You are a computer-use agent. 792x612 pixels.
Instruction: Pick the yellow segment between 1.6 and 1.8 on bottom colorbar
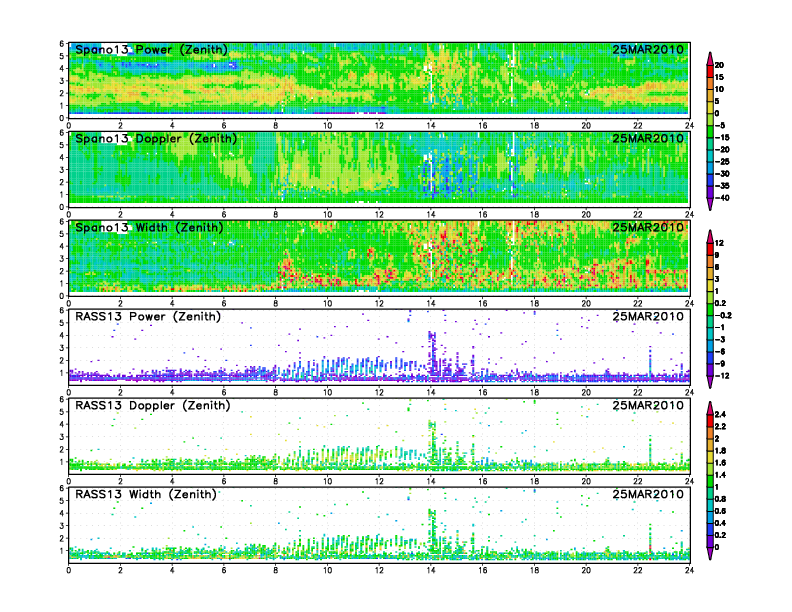(710, 456)
